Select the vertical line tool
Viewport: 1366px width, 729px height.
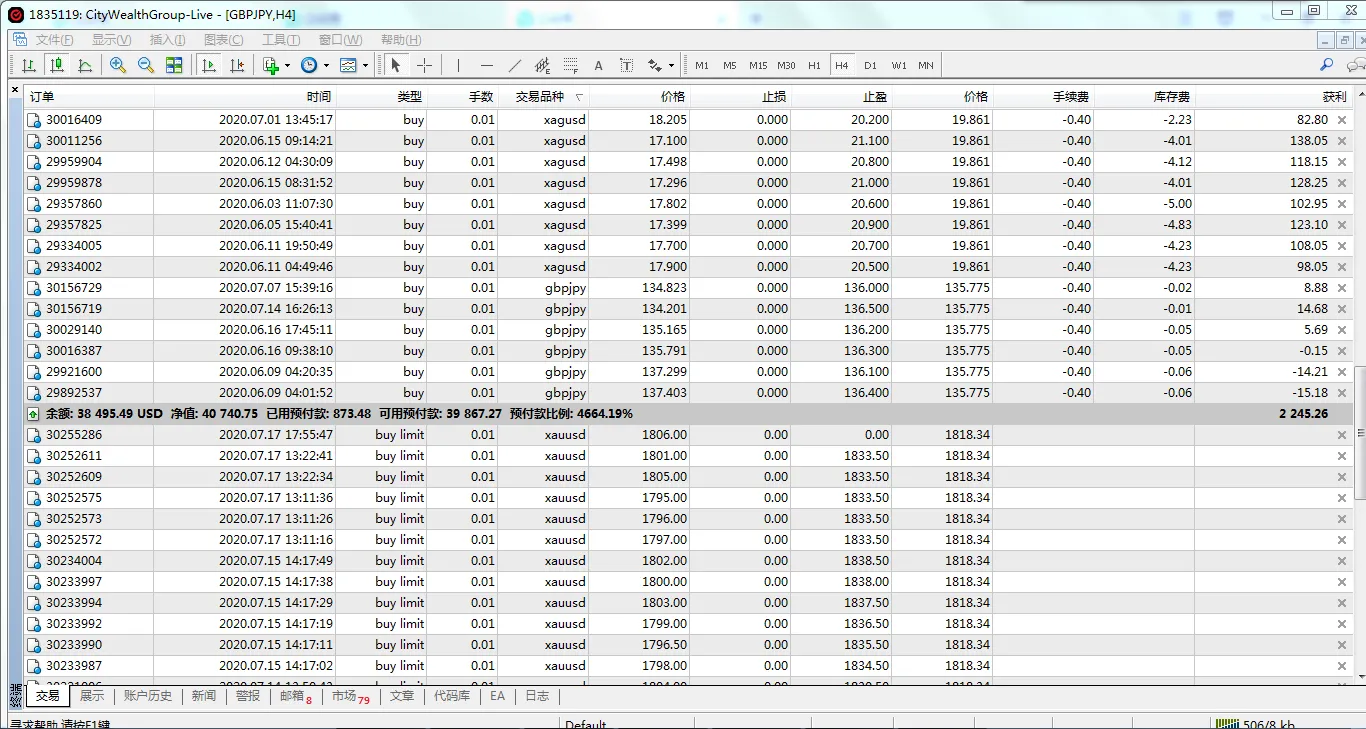point(458,65)
